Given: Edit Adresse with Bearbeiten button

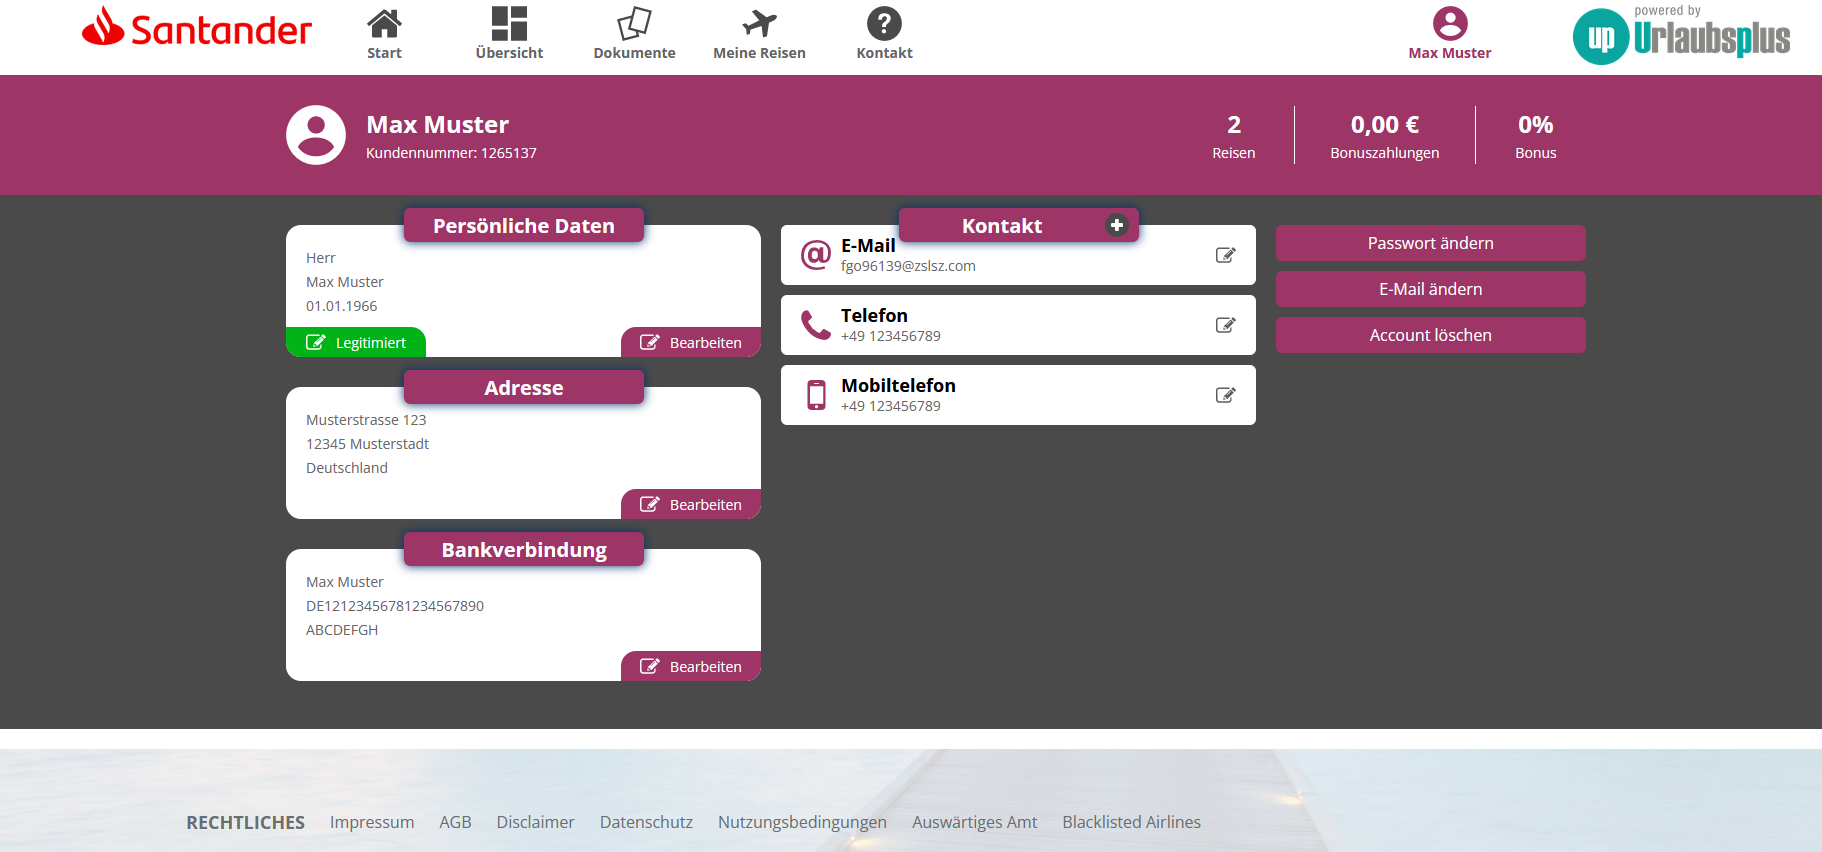Looking at the screenshot, I should [x=691, y=504].
